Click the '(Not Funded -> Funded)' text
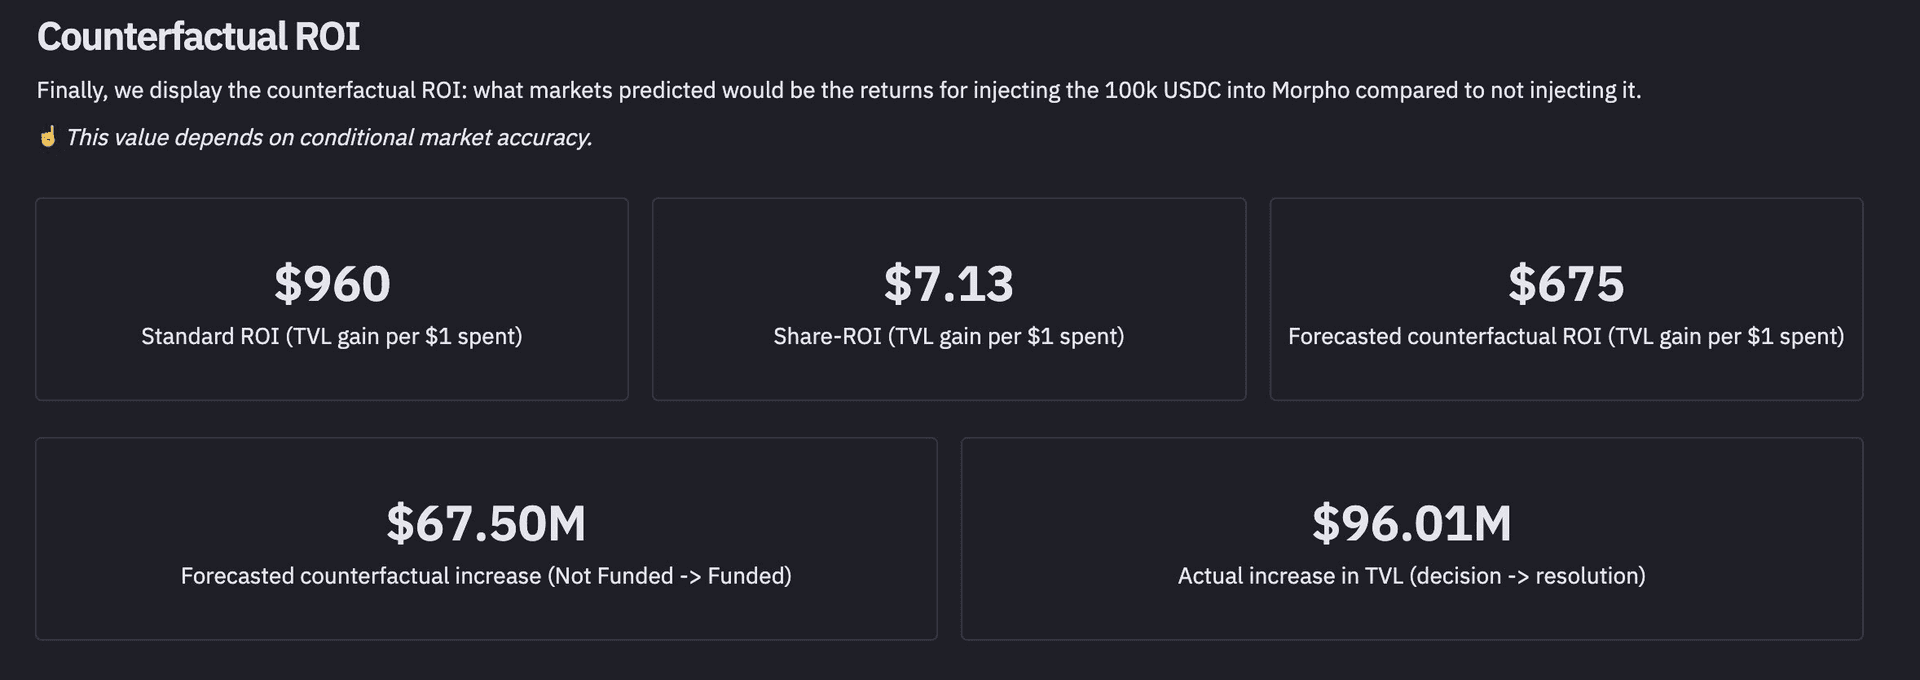Image resolution: width=1920 pixels, height=680 pixels. (669, 576)
